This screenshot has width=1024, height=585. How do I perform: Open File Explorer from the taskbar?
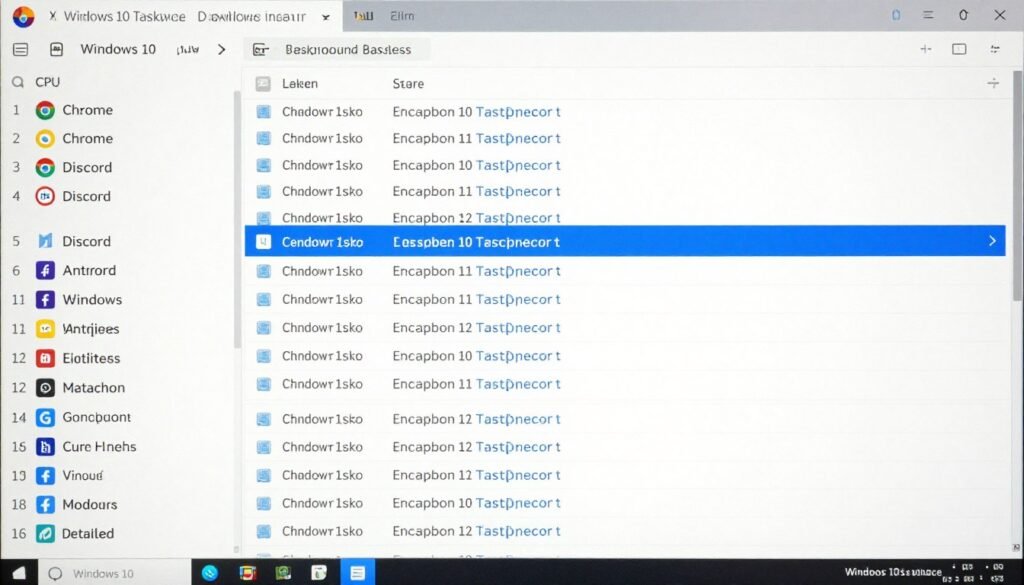click(x=318, y=572)
